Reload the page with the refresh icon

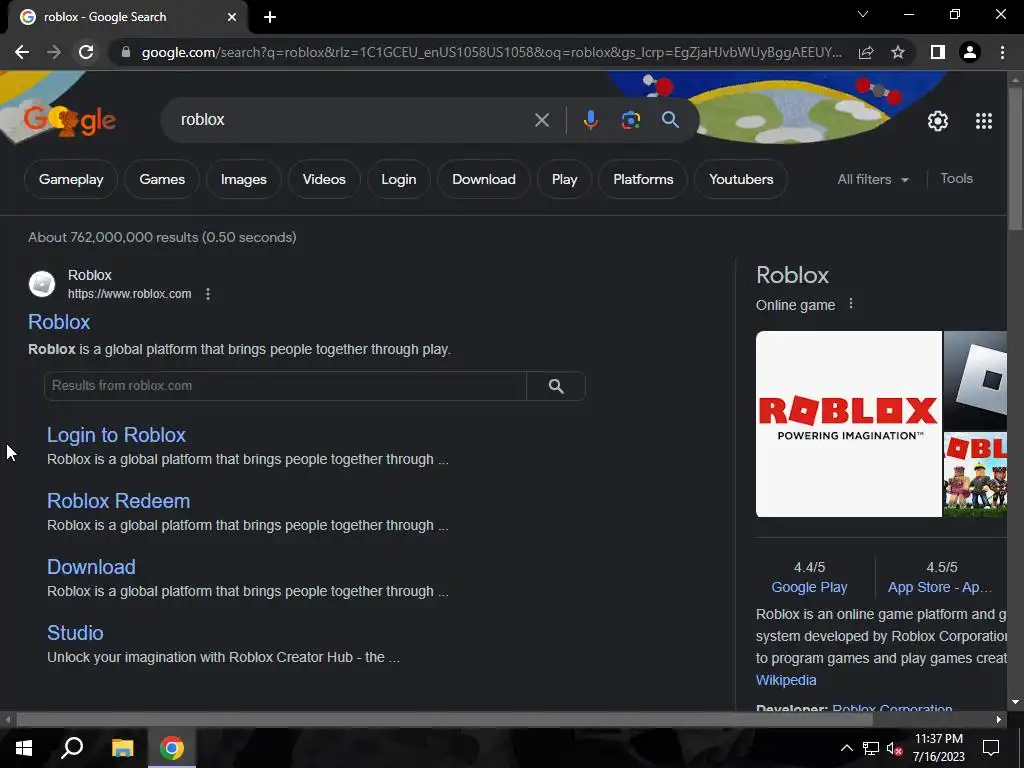pyautogui.click(x=86, y=52)
